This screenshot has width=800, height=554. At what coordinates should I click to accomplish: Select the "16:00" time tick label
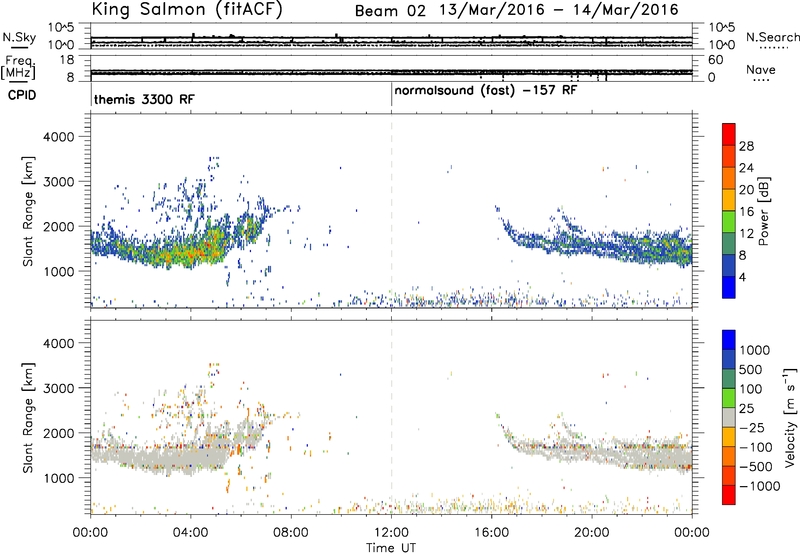491,533
